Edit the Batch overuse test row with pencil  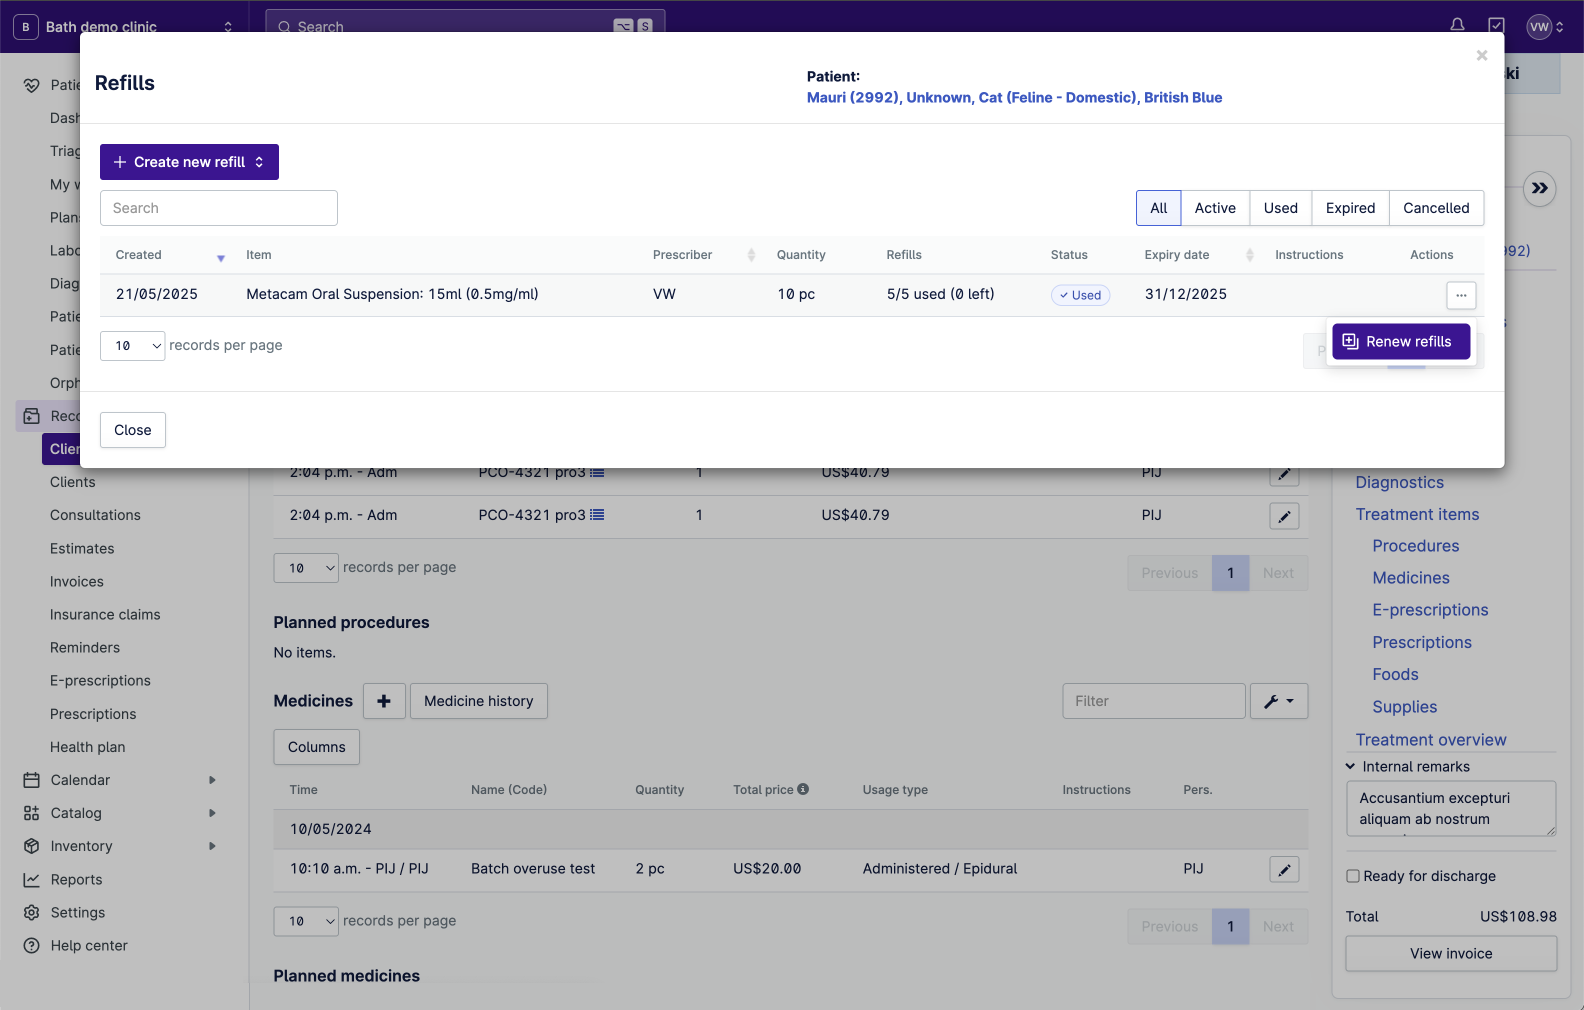click(1283, 869)
